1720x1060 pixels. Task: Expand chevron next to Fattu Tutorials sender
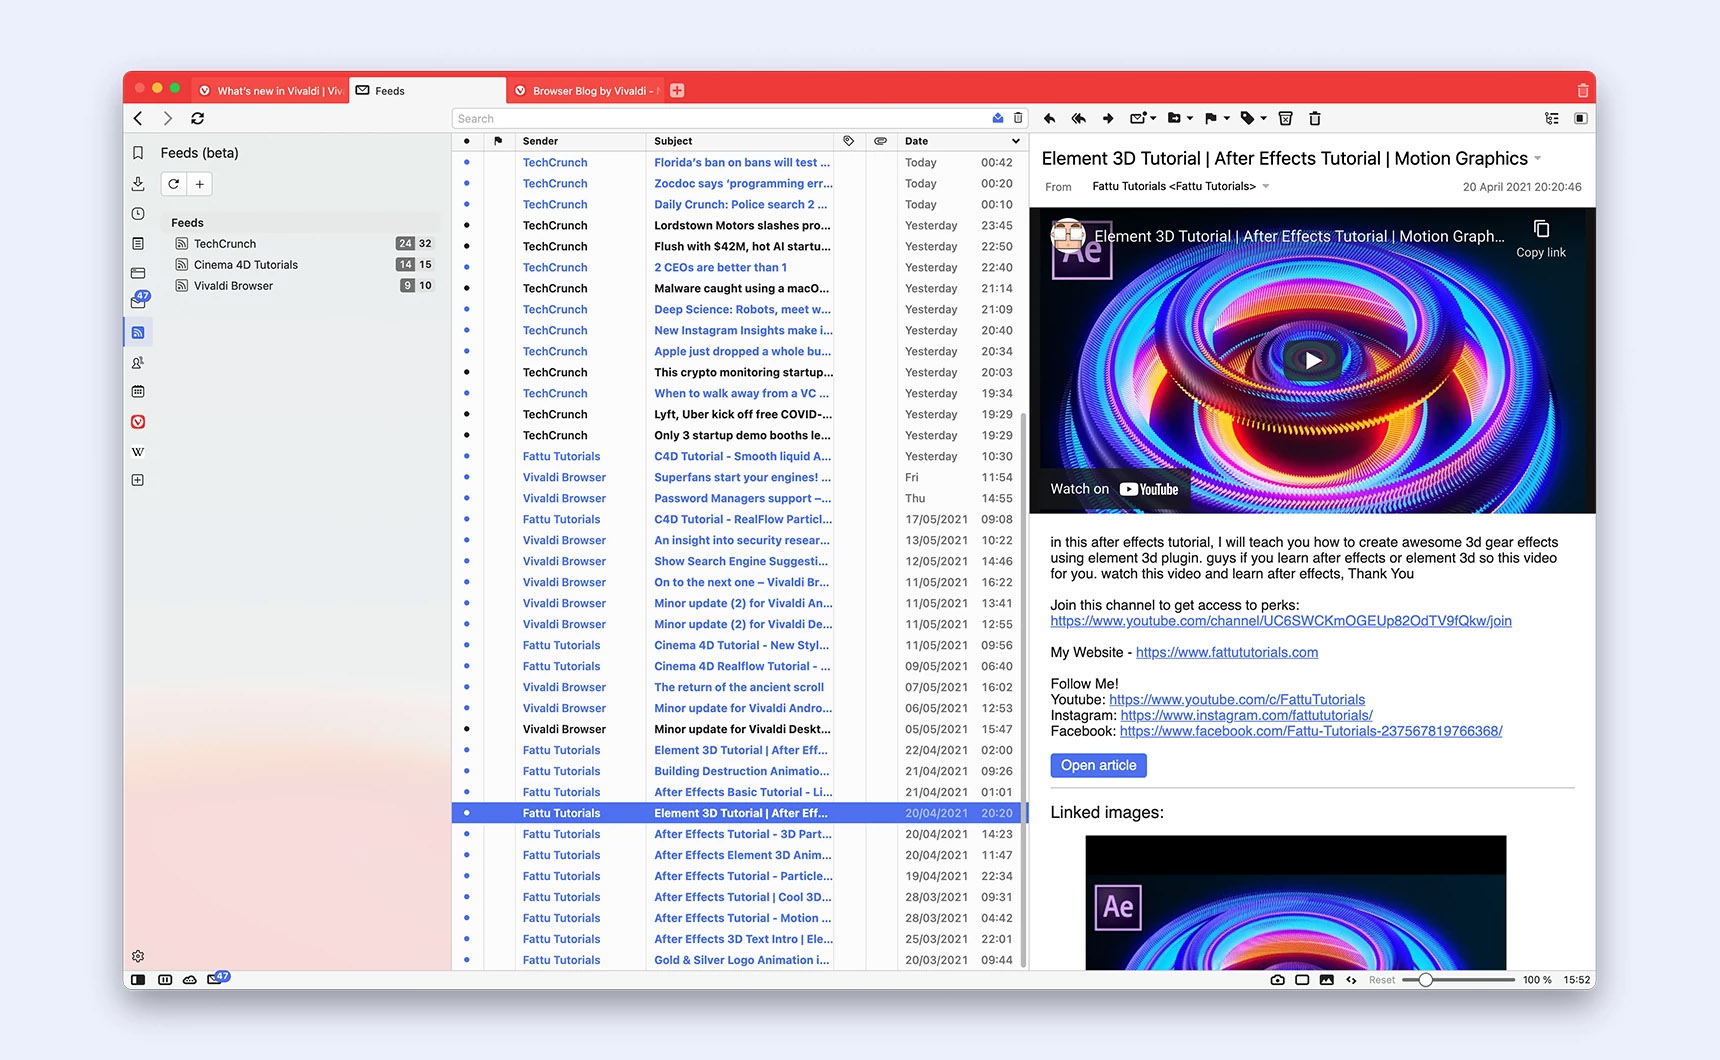[1266, 187]
